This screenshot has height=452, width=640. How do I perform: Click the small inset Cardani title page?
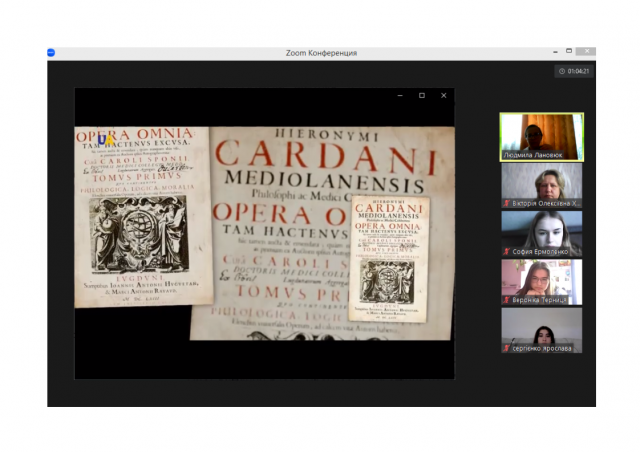(388, 259)
